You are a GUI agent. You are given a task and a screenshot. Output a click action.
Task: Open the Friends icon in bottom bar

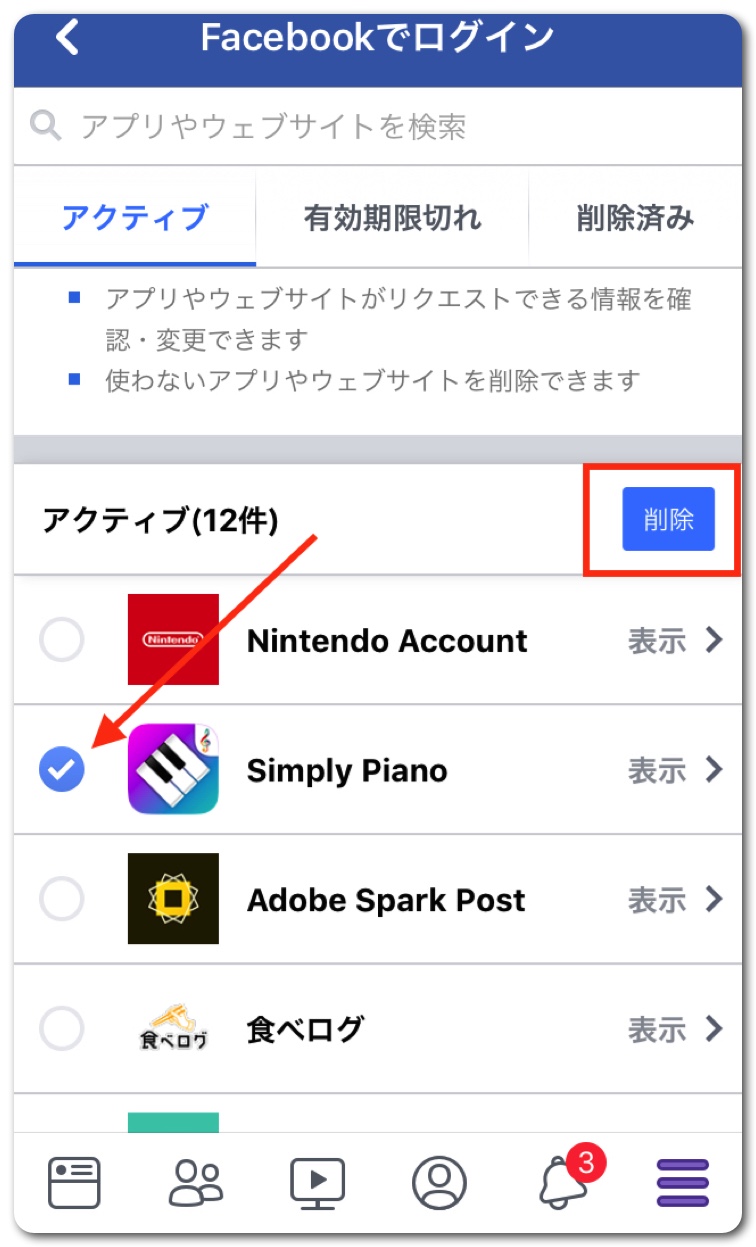196,1183
